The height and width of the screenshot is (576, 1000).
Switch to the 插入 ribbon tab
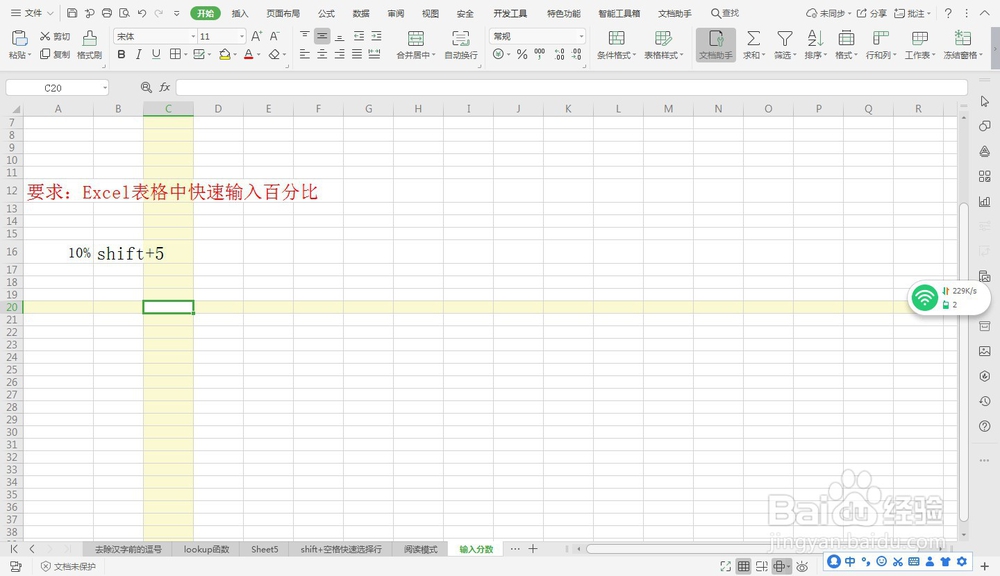click(238, 14)
